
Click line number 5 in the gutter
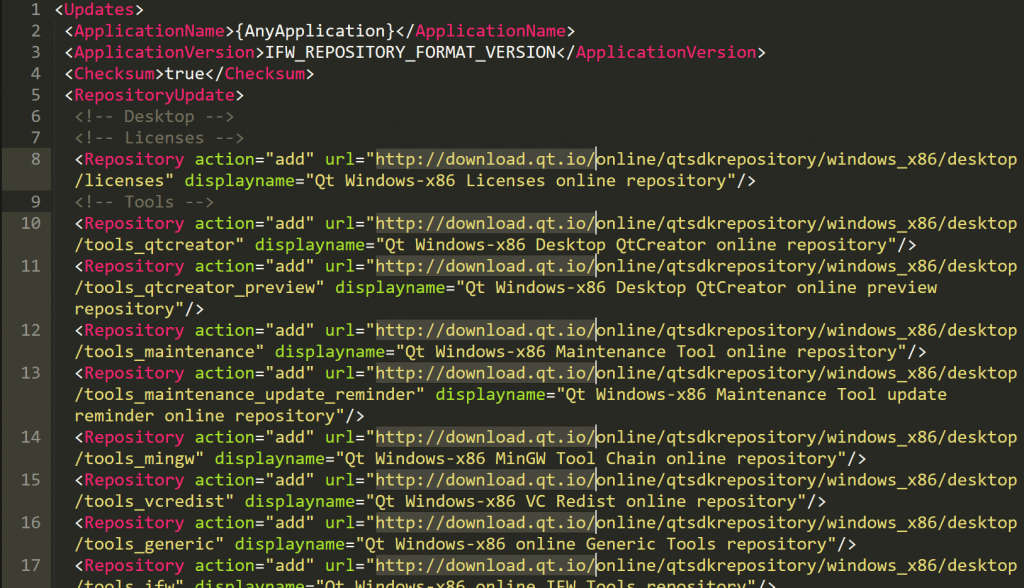click(35, 95)
